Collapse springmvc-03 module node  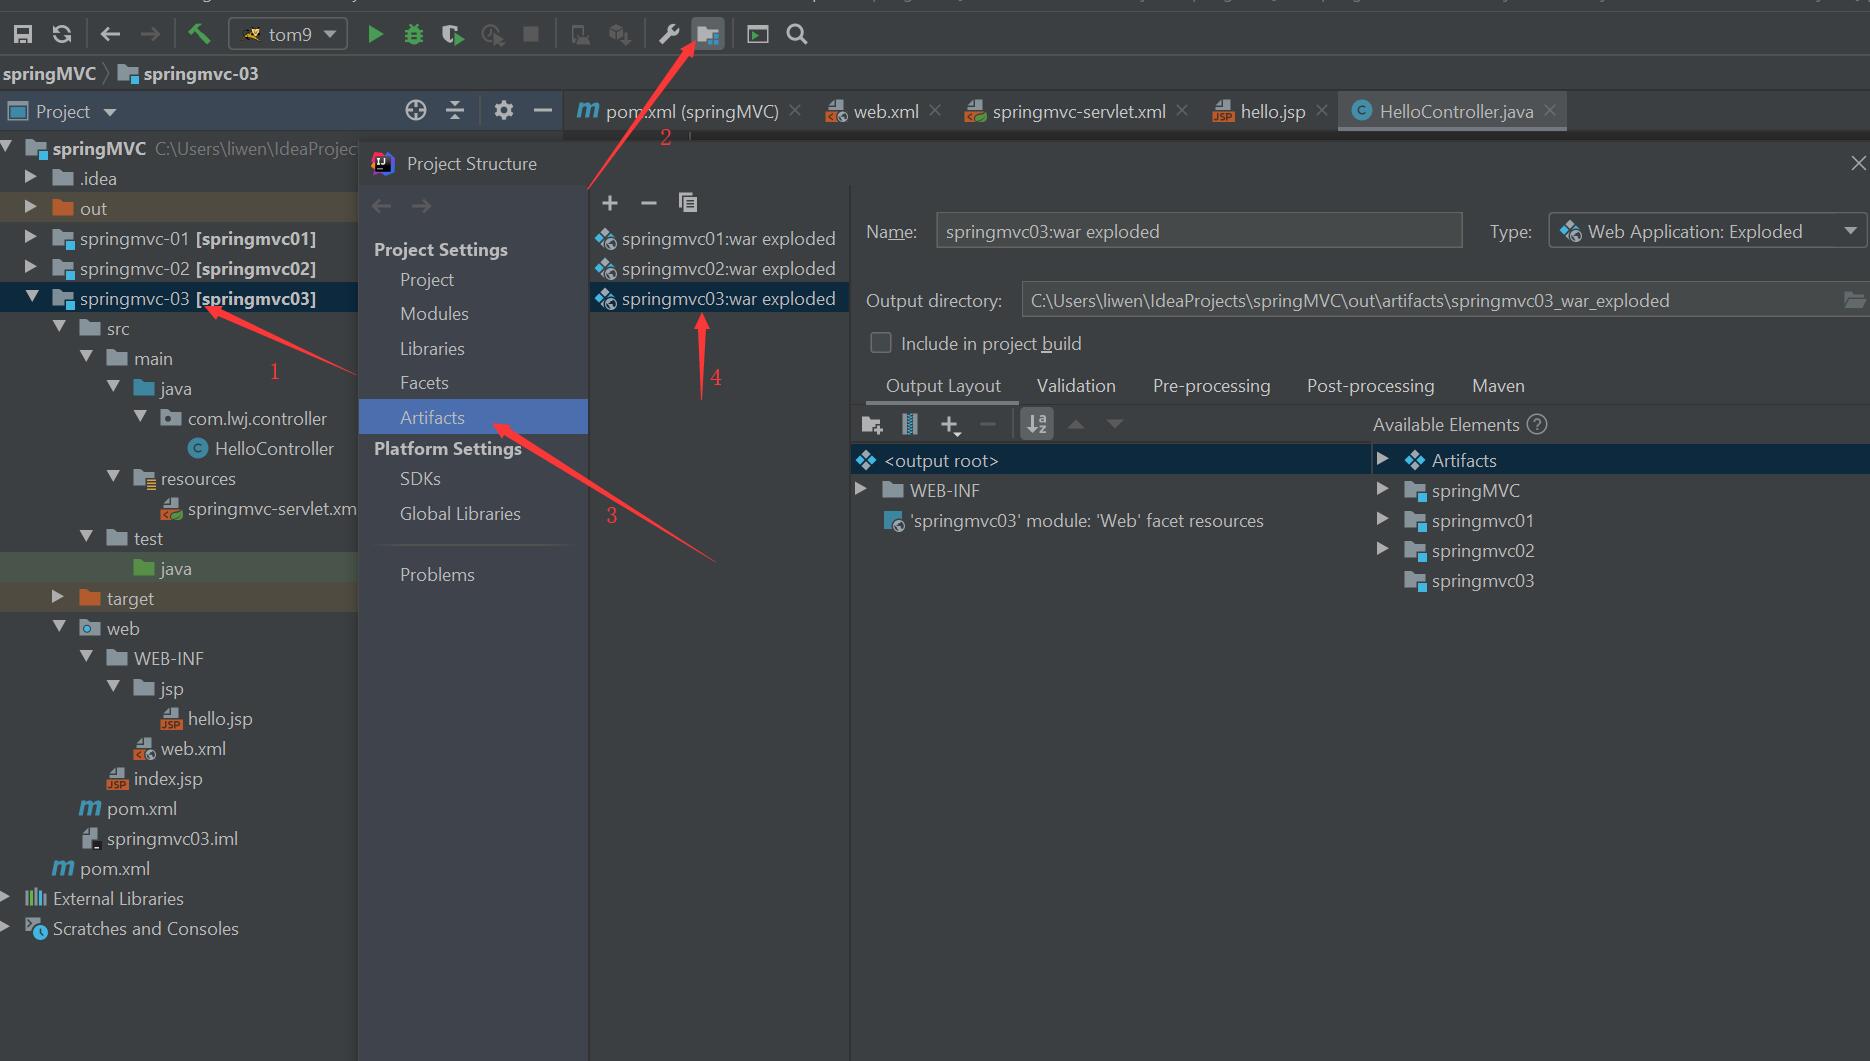click(x=31, y=298)
